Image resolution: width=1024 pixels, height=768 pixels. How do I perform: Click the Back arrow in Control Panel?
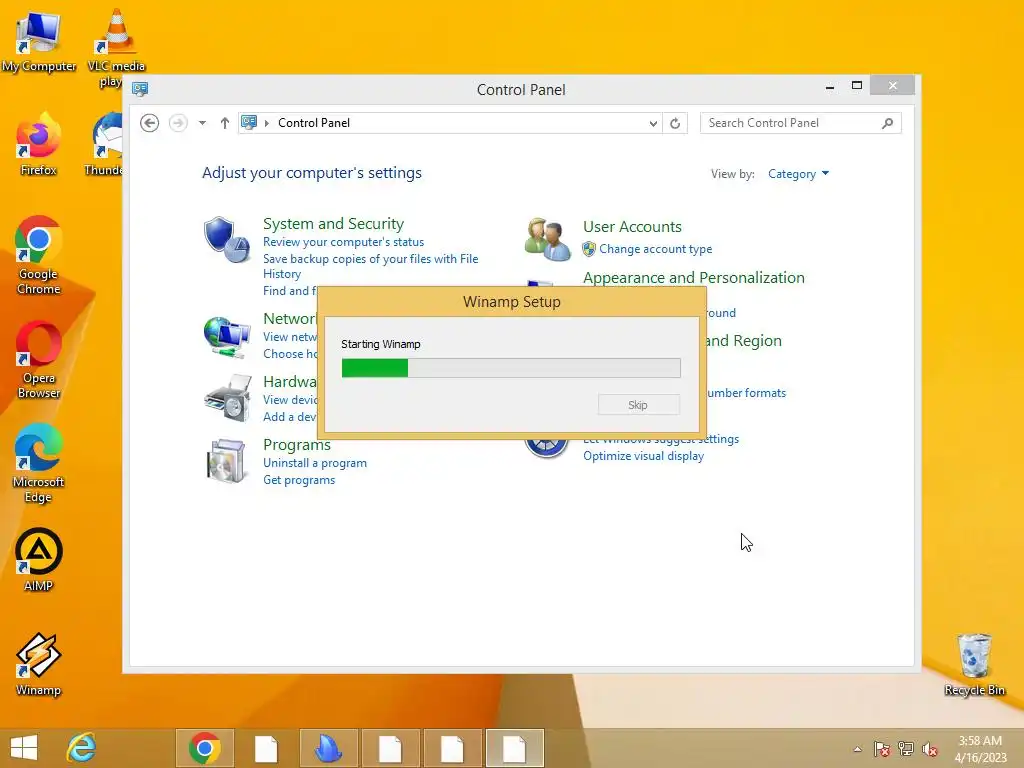(150, 123)
